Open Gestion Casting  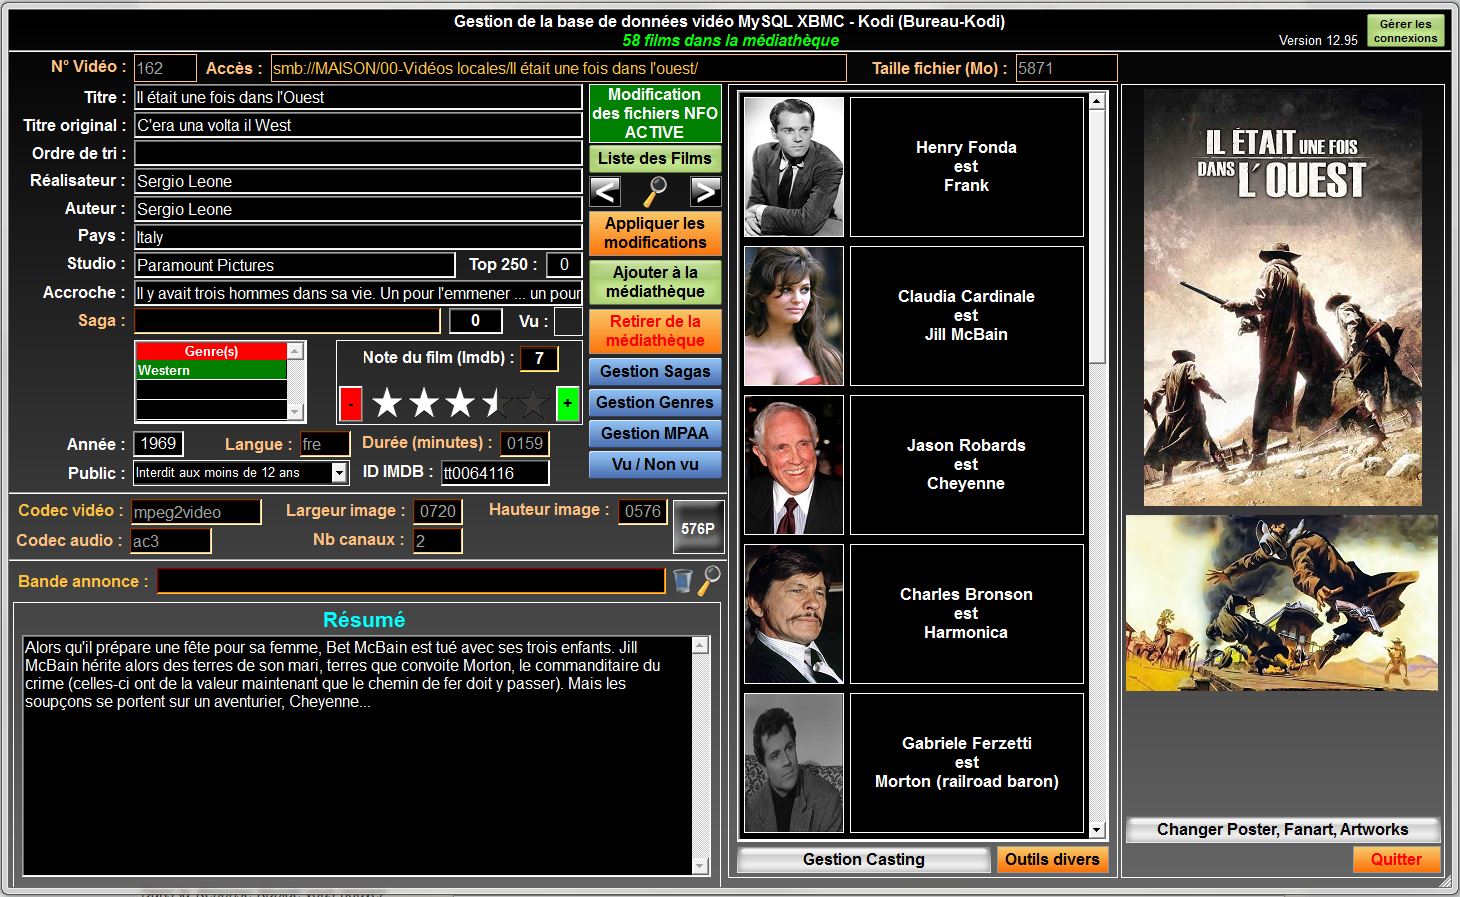(864, 859)
